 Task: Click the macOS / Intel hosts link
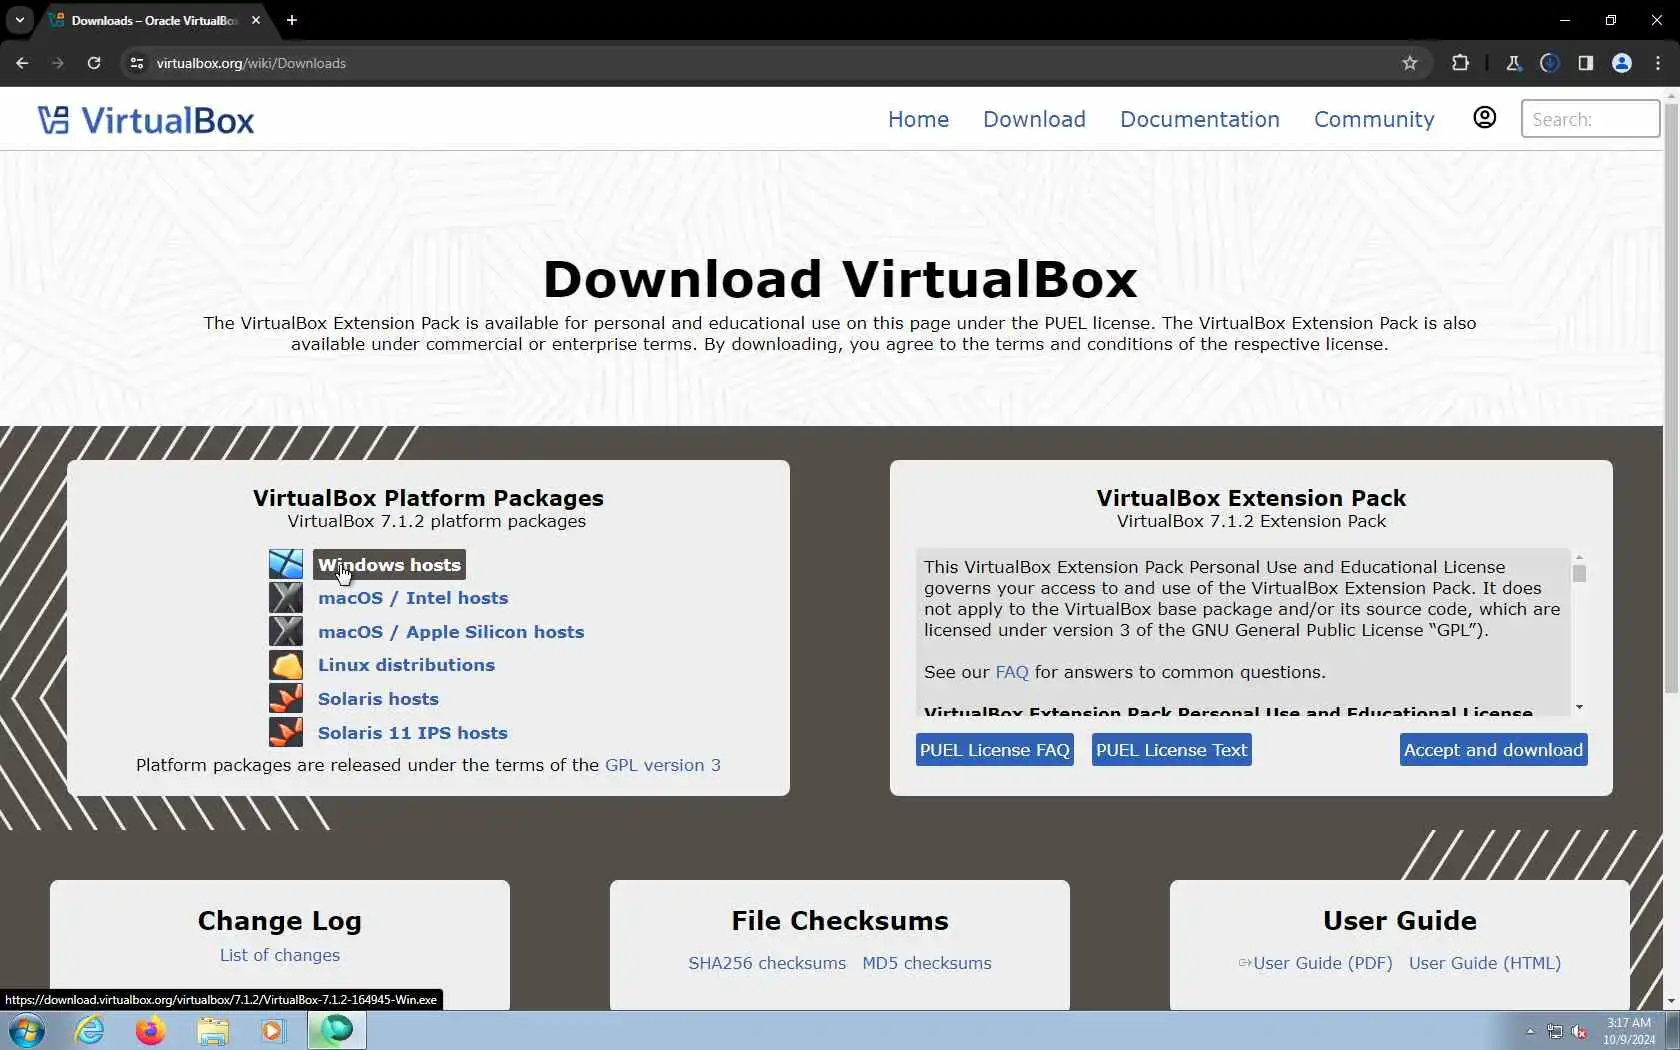(413, 598)
